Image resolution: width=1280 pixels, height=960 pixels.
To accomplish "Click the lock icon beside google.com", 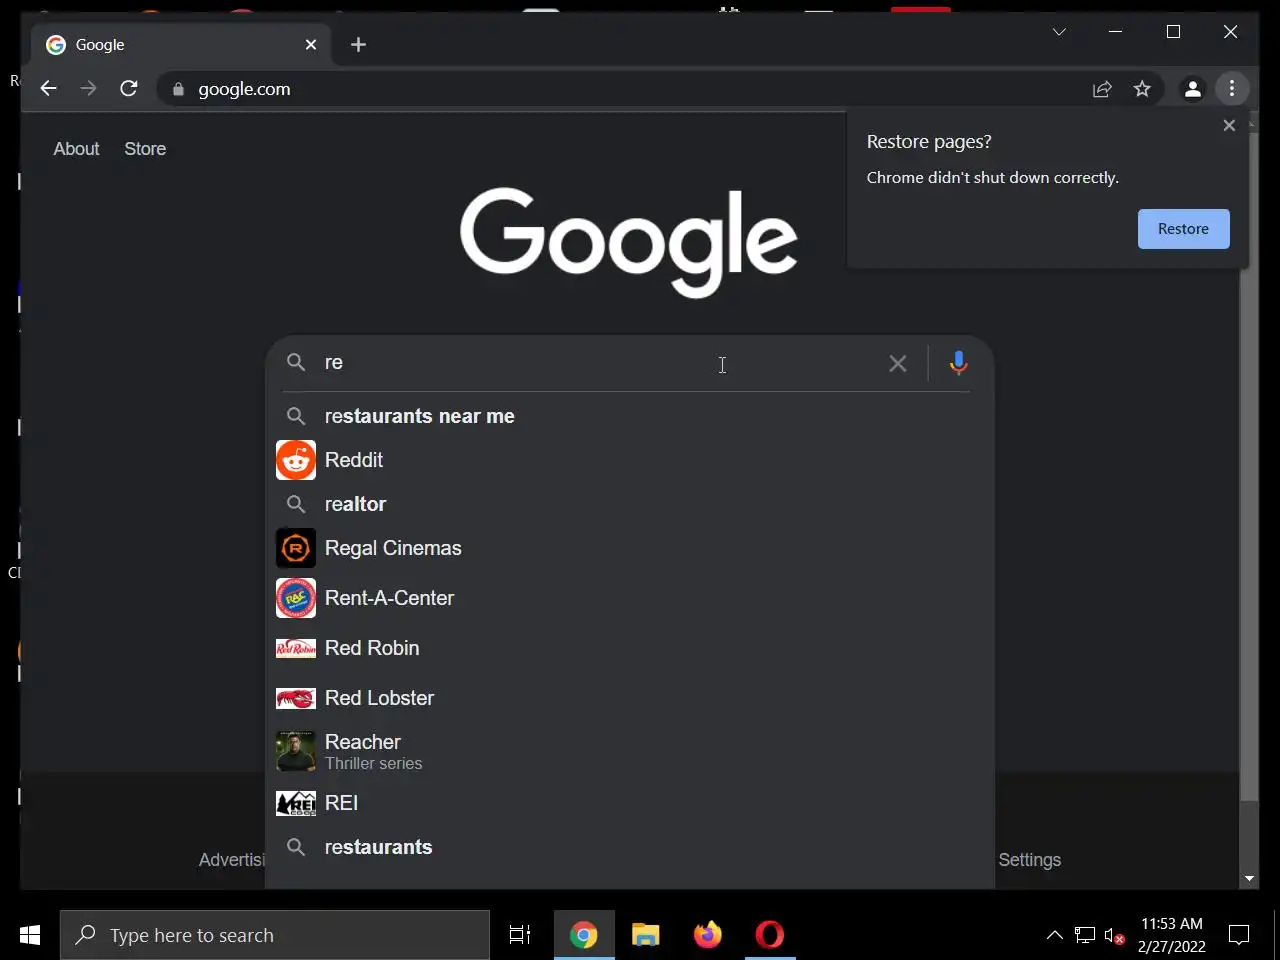I will (x=178, y=89).
